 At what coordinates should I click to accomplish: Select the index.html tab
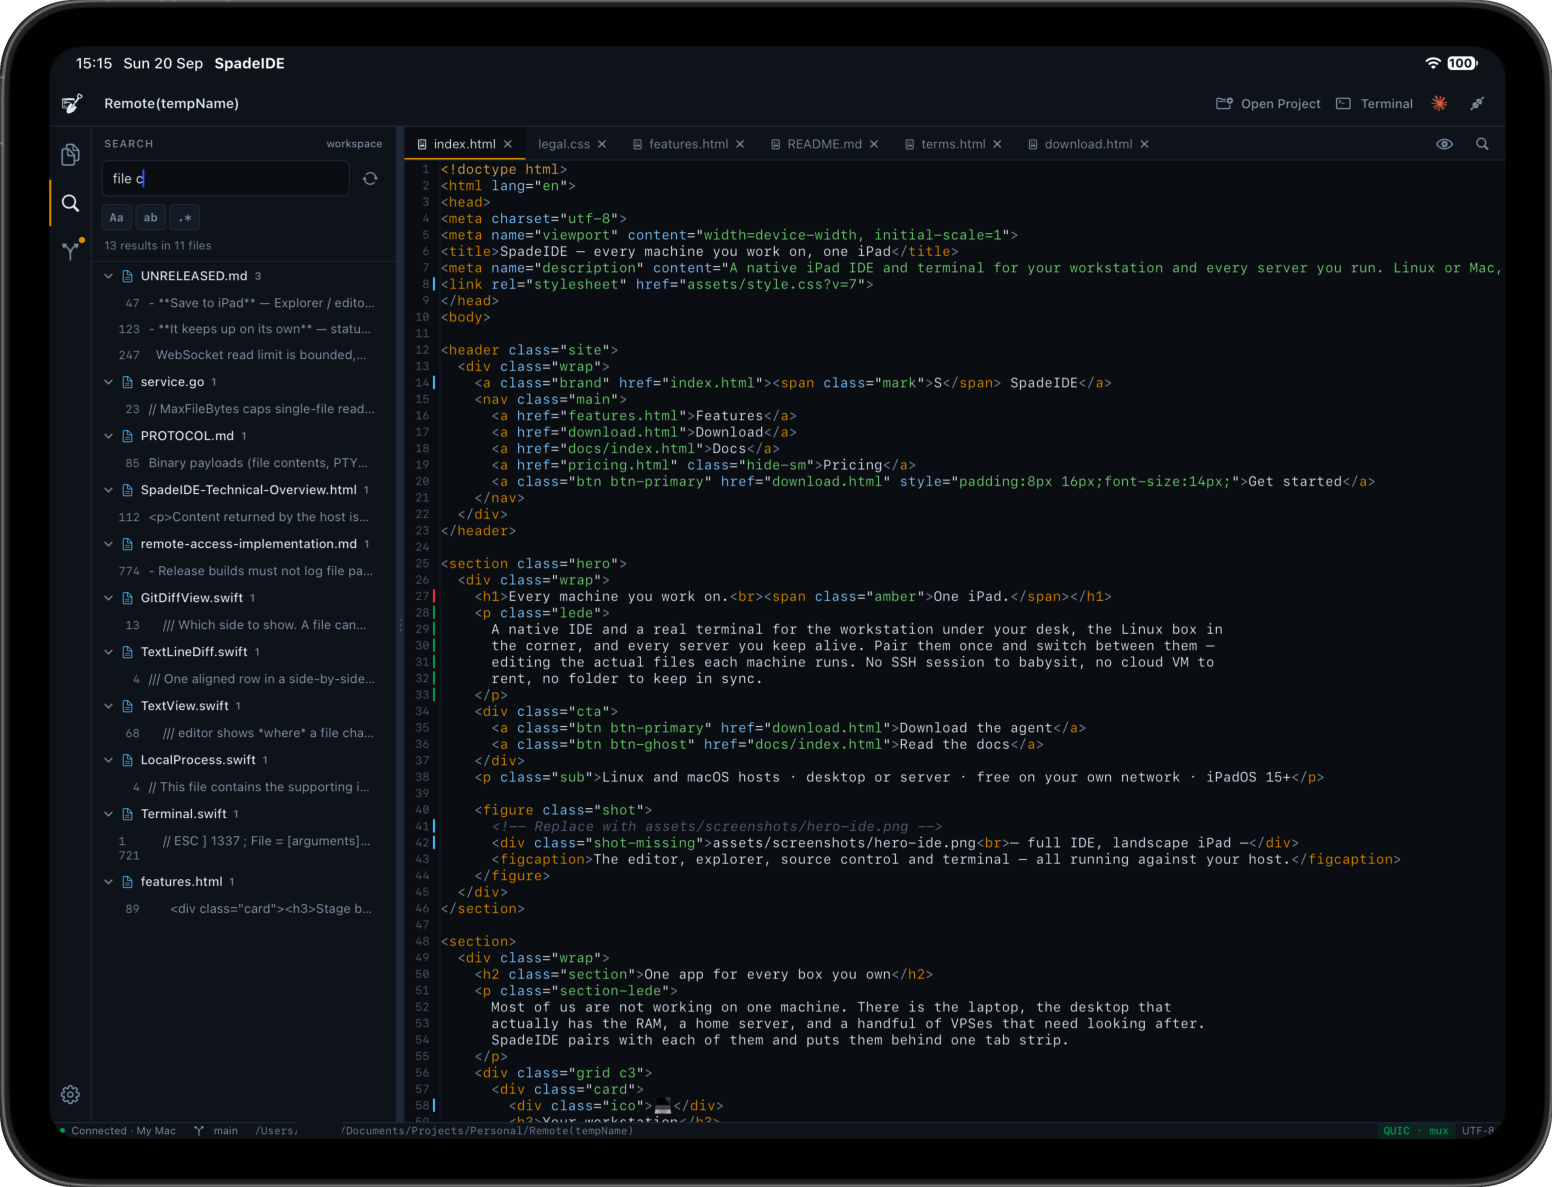point(464,144)
